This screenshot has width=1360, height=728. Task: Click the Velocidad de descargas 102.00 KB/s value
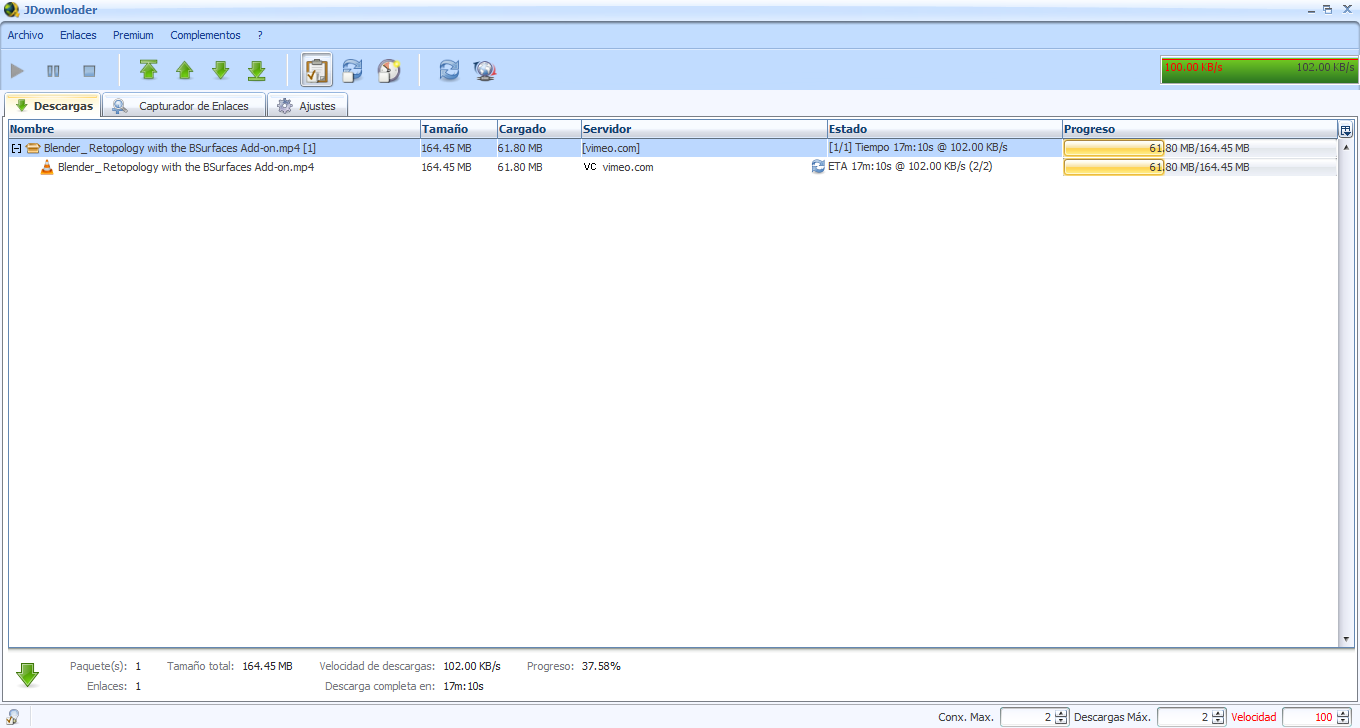(472, 666)
